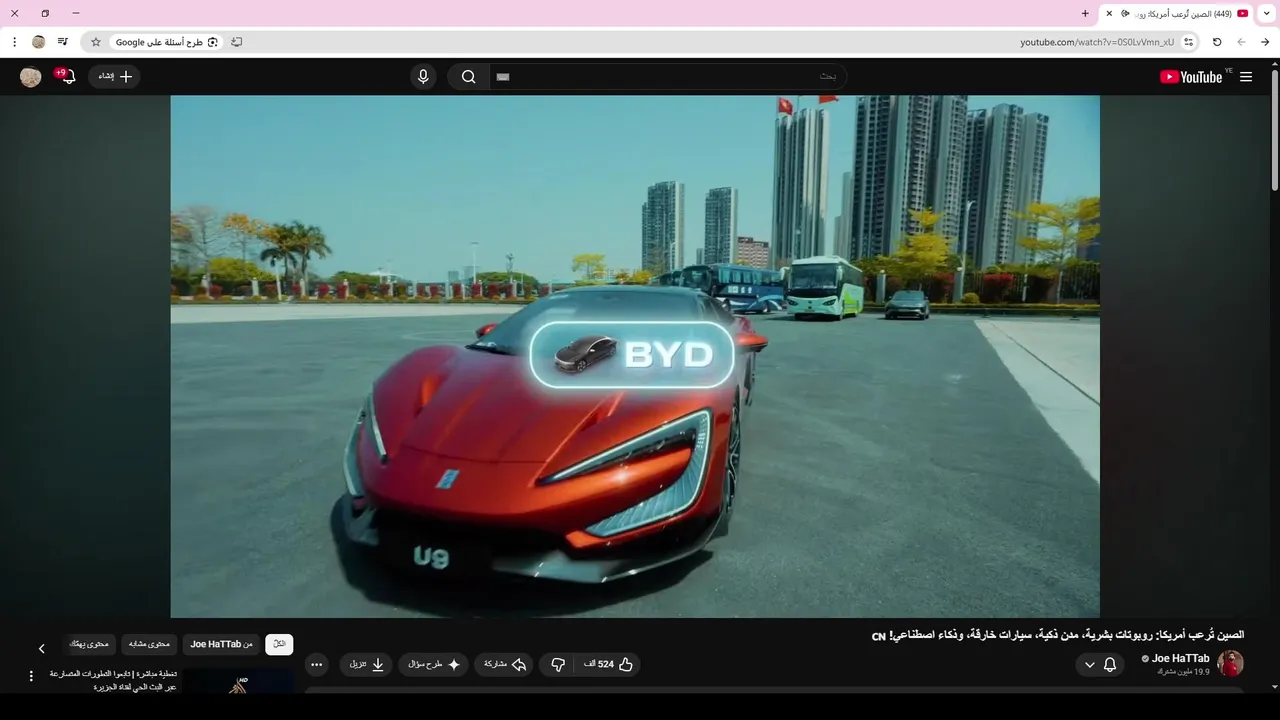Expand the tab search dropdown arrow
The width and height of the screenshot is (1280, 720).
(1268, 13)
